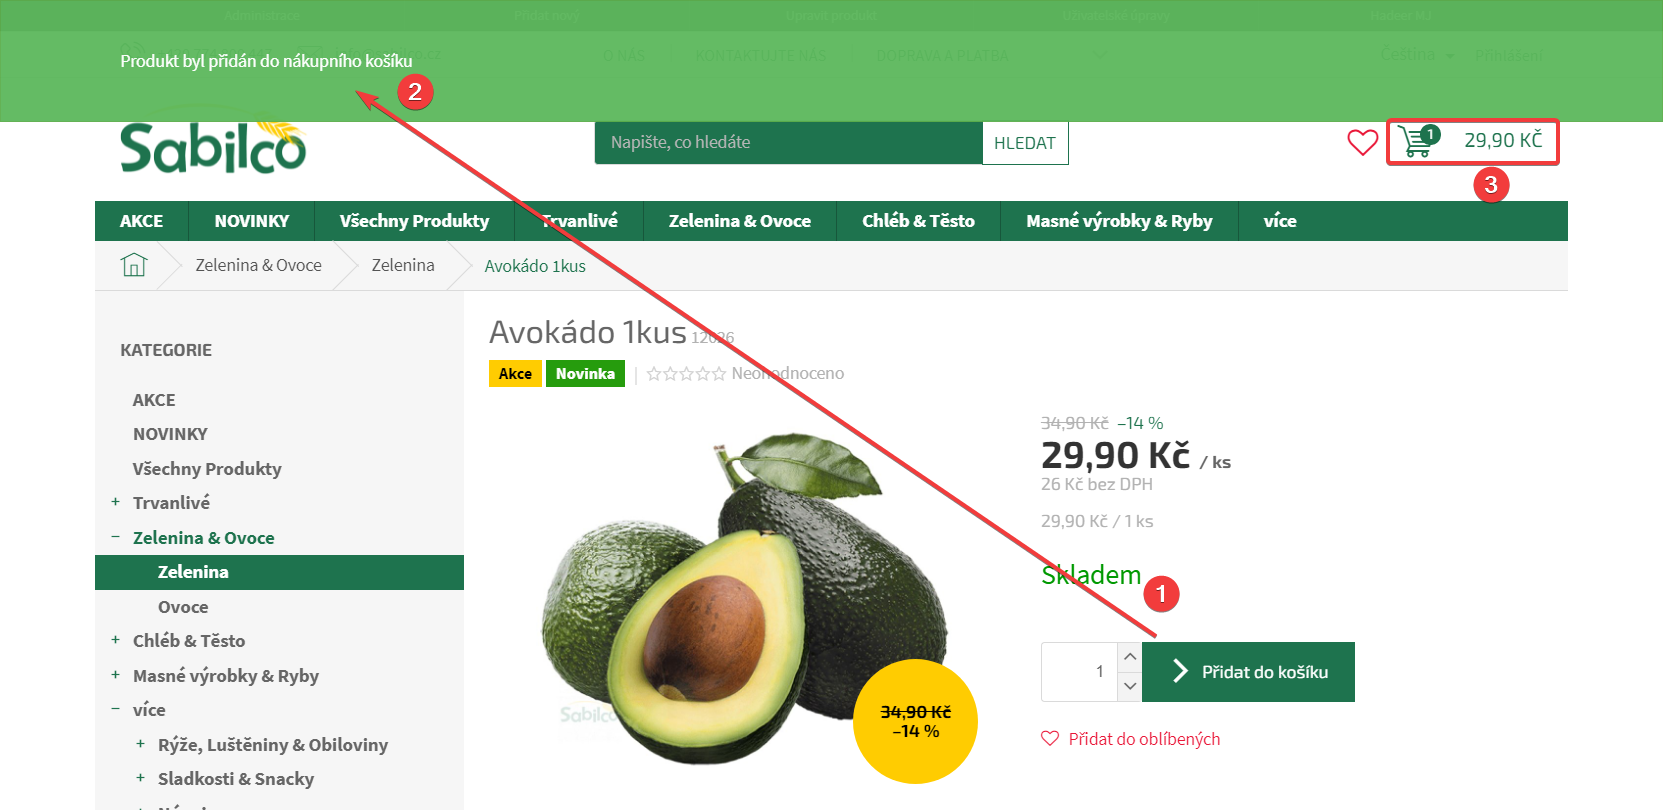The image size is (1663, 810).
Task: Click the heart next to Přidat do oblíbených
Action: [1050, 739]
